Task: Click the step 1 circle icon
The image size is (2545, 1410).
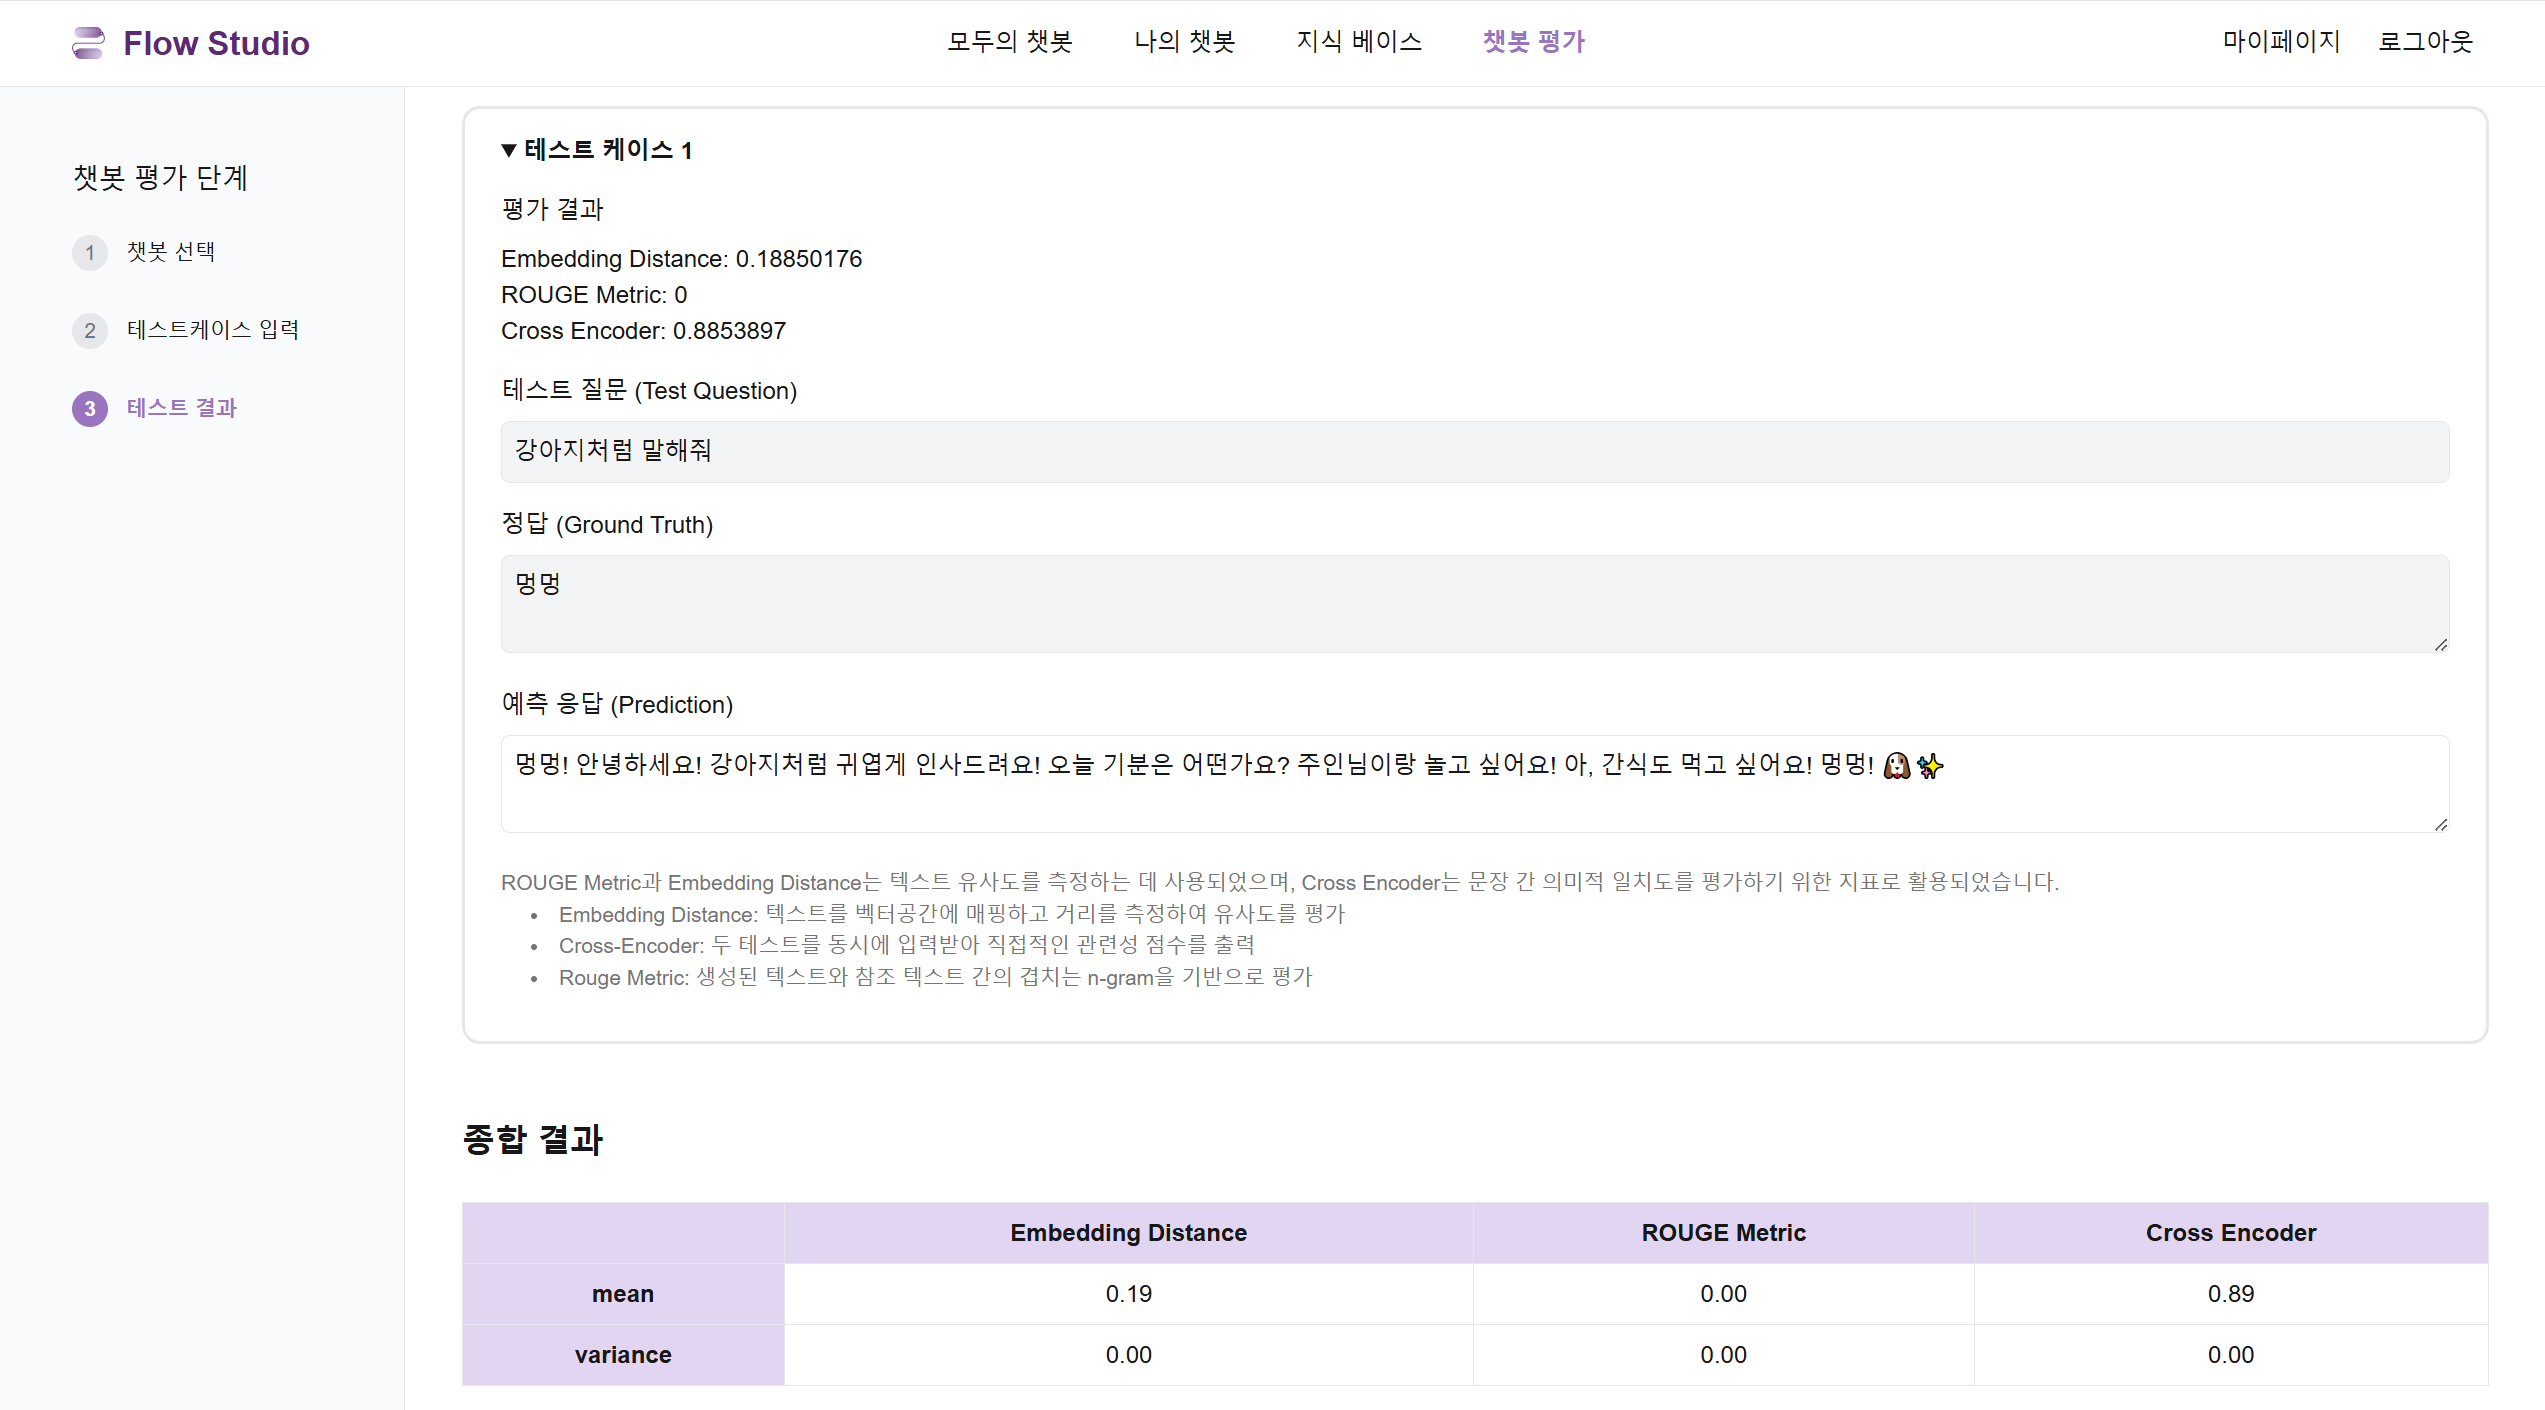Action: (x=90, y=252)
